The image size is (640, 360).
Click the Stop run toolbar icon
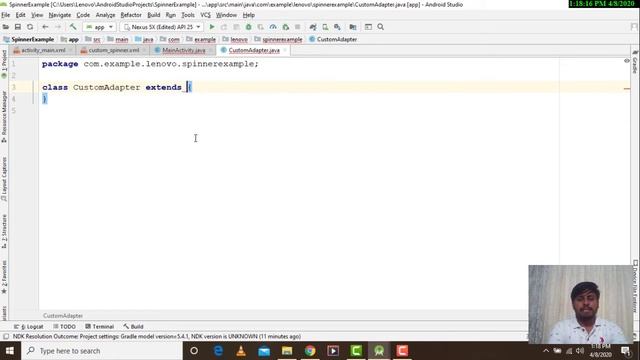tap(298, 27)
